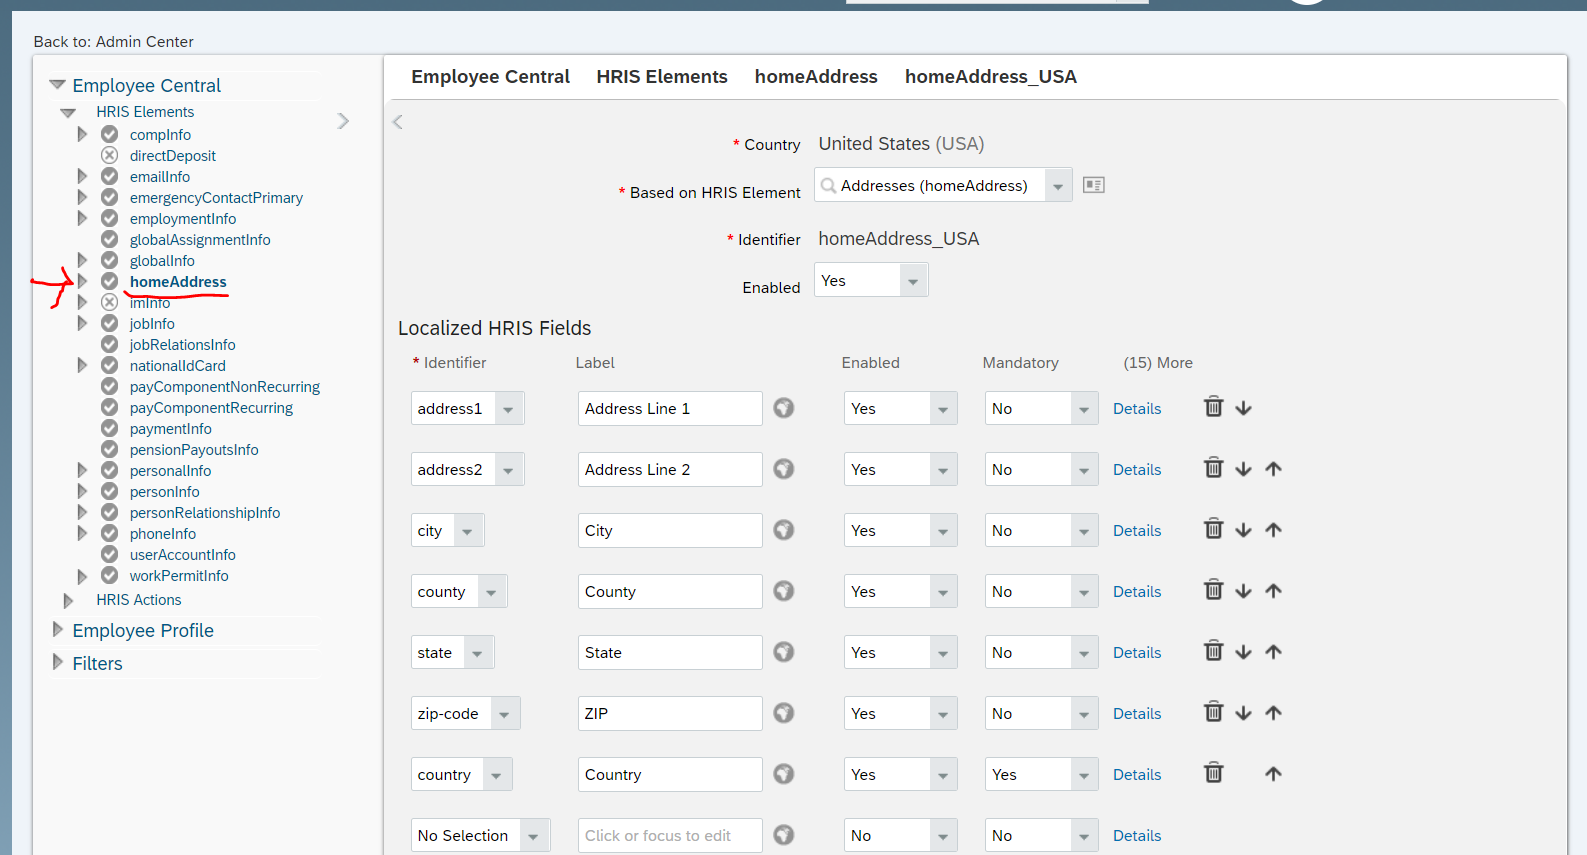The width and height of the screenshot is (1587, 855).
Task: Select Employee Central breadcrumb
Action: (490, 77)
